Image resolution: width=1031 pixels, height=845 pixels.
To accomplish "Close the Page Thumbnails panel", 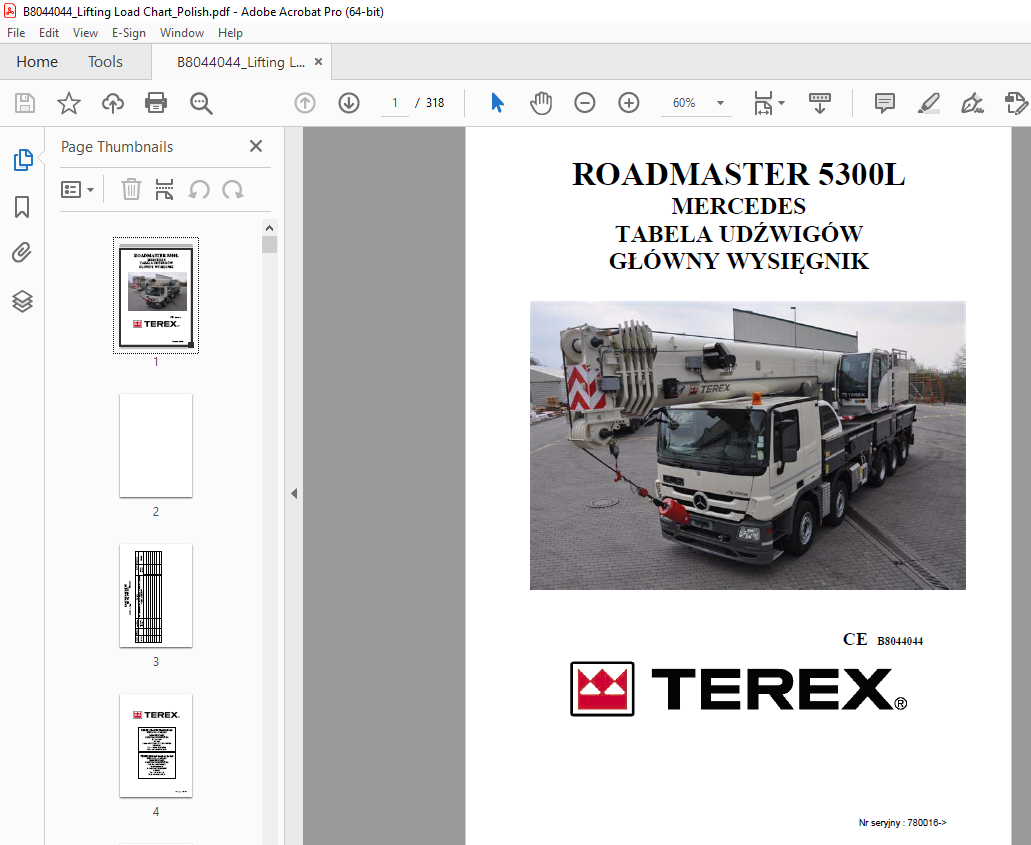I will coord(256,146).
